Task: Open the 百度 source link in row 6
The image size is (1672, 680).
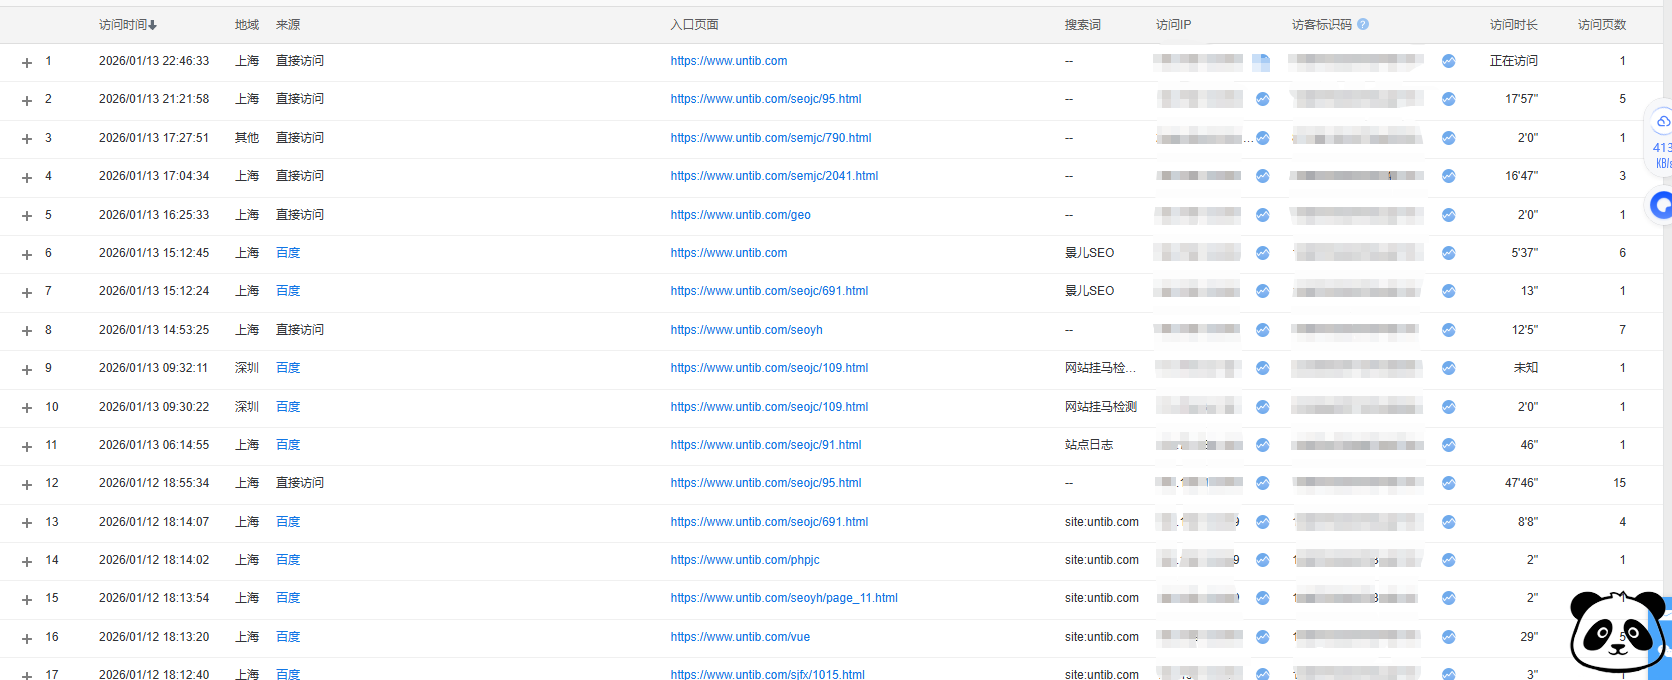Action: 288,253
